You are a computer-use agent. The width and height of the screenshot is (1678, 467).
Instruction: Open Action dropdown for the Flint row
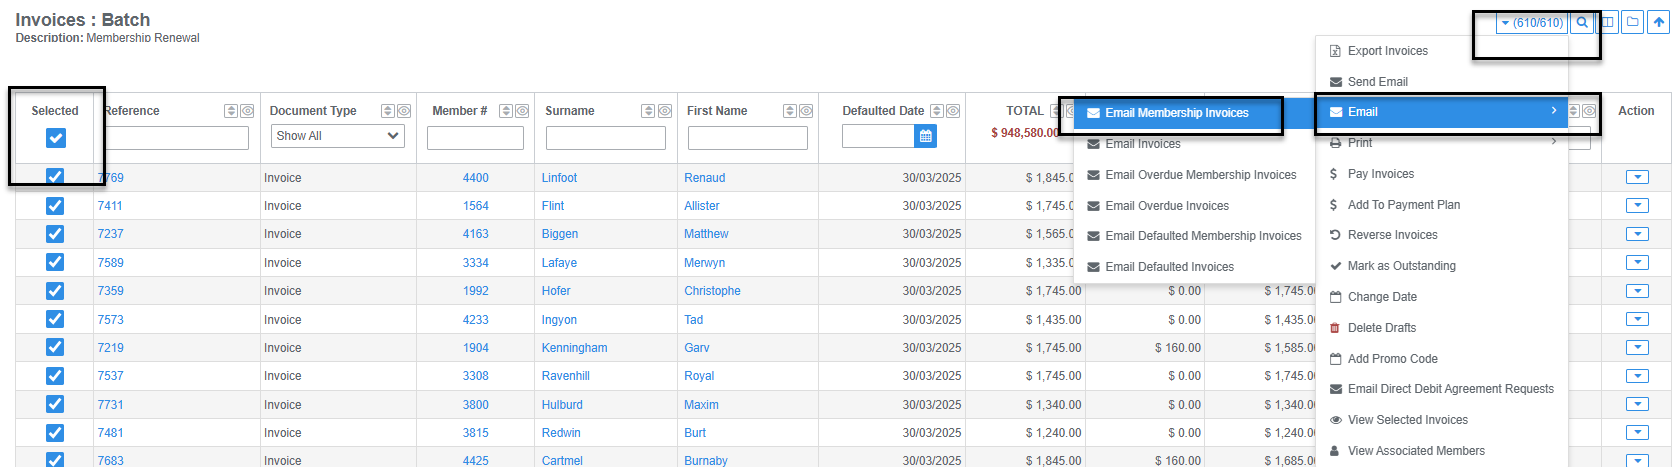click(x=1637, y=206)
